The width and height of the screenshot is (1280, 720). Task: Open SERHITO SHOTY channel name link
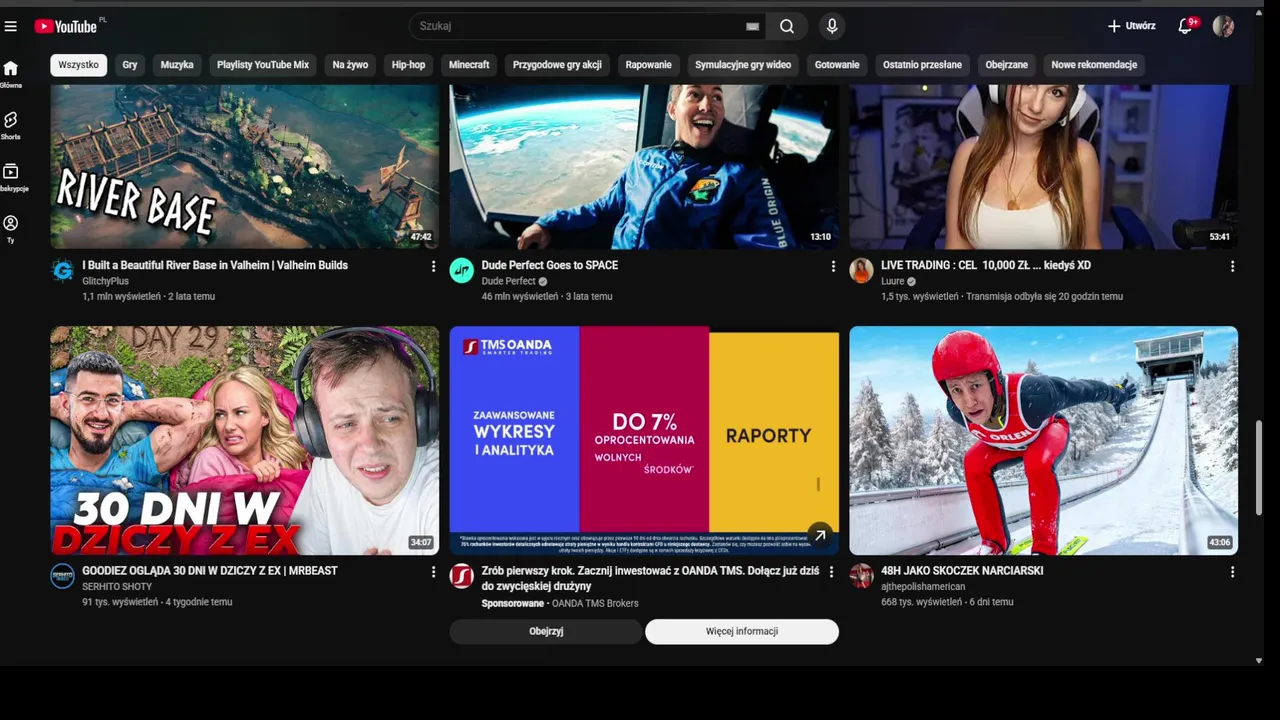pyautogui.click(x=117, y=587)
